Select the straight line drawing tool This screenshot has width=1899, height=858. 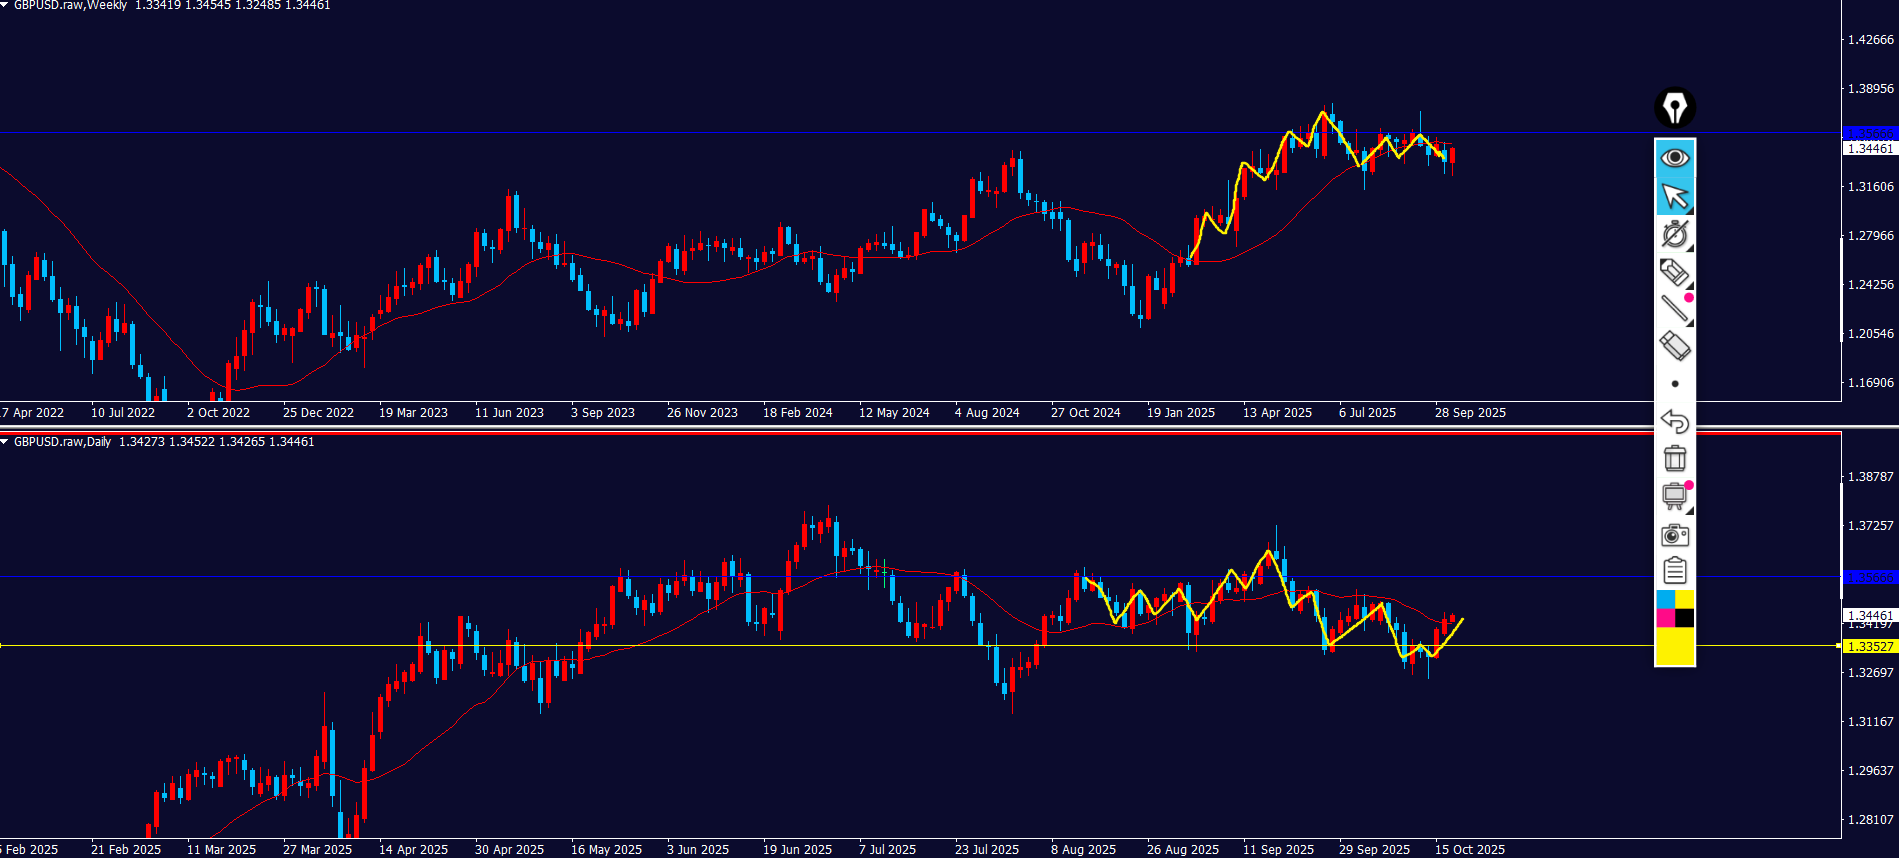(x=1675, y=309)
